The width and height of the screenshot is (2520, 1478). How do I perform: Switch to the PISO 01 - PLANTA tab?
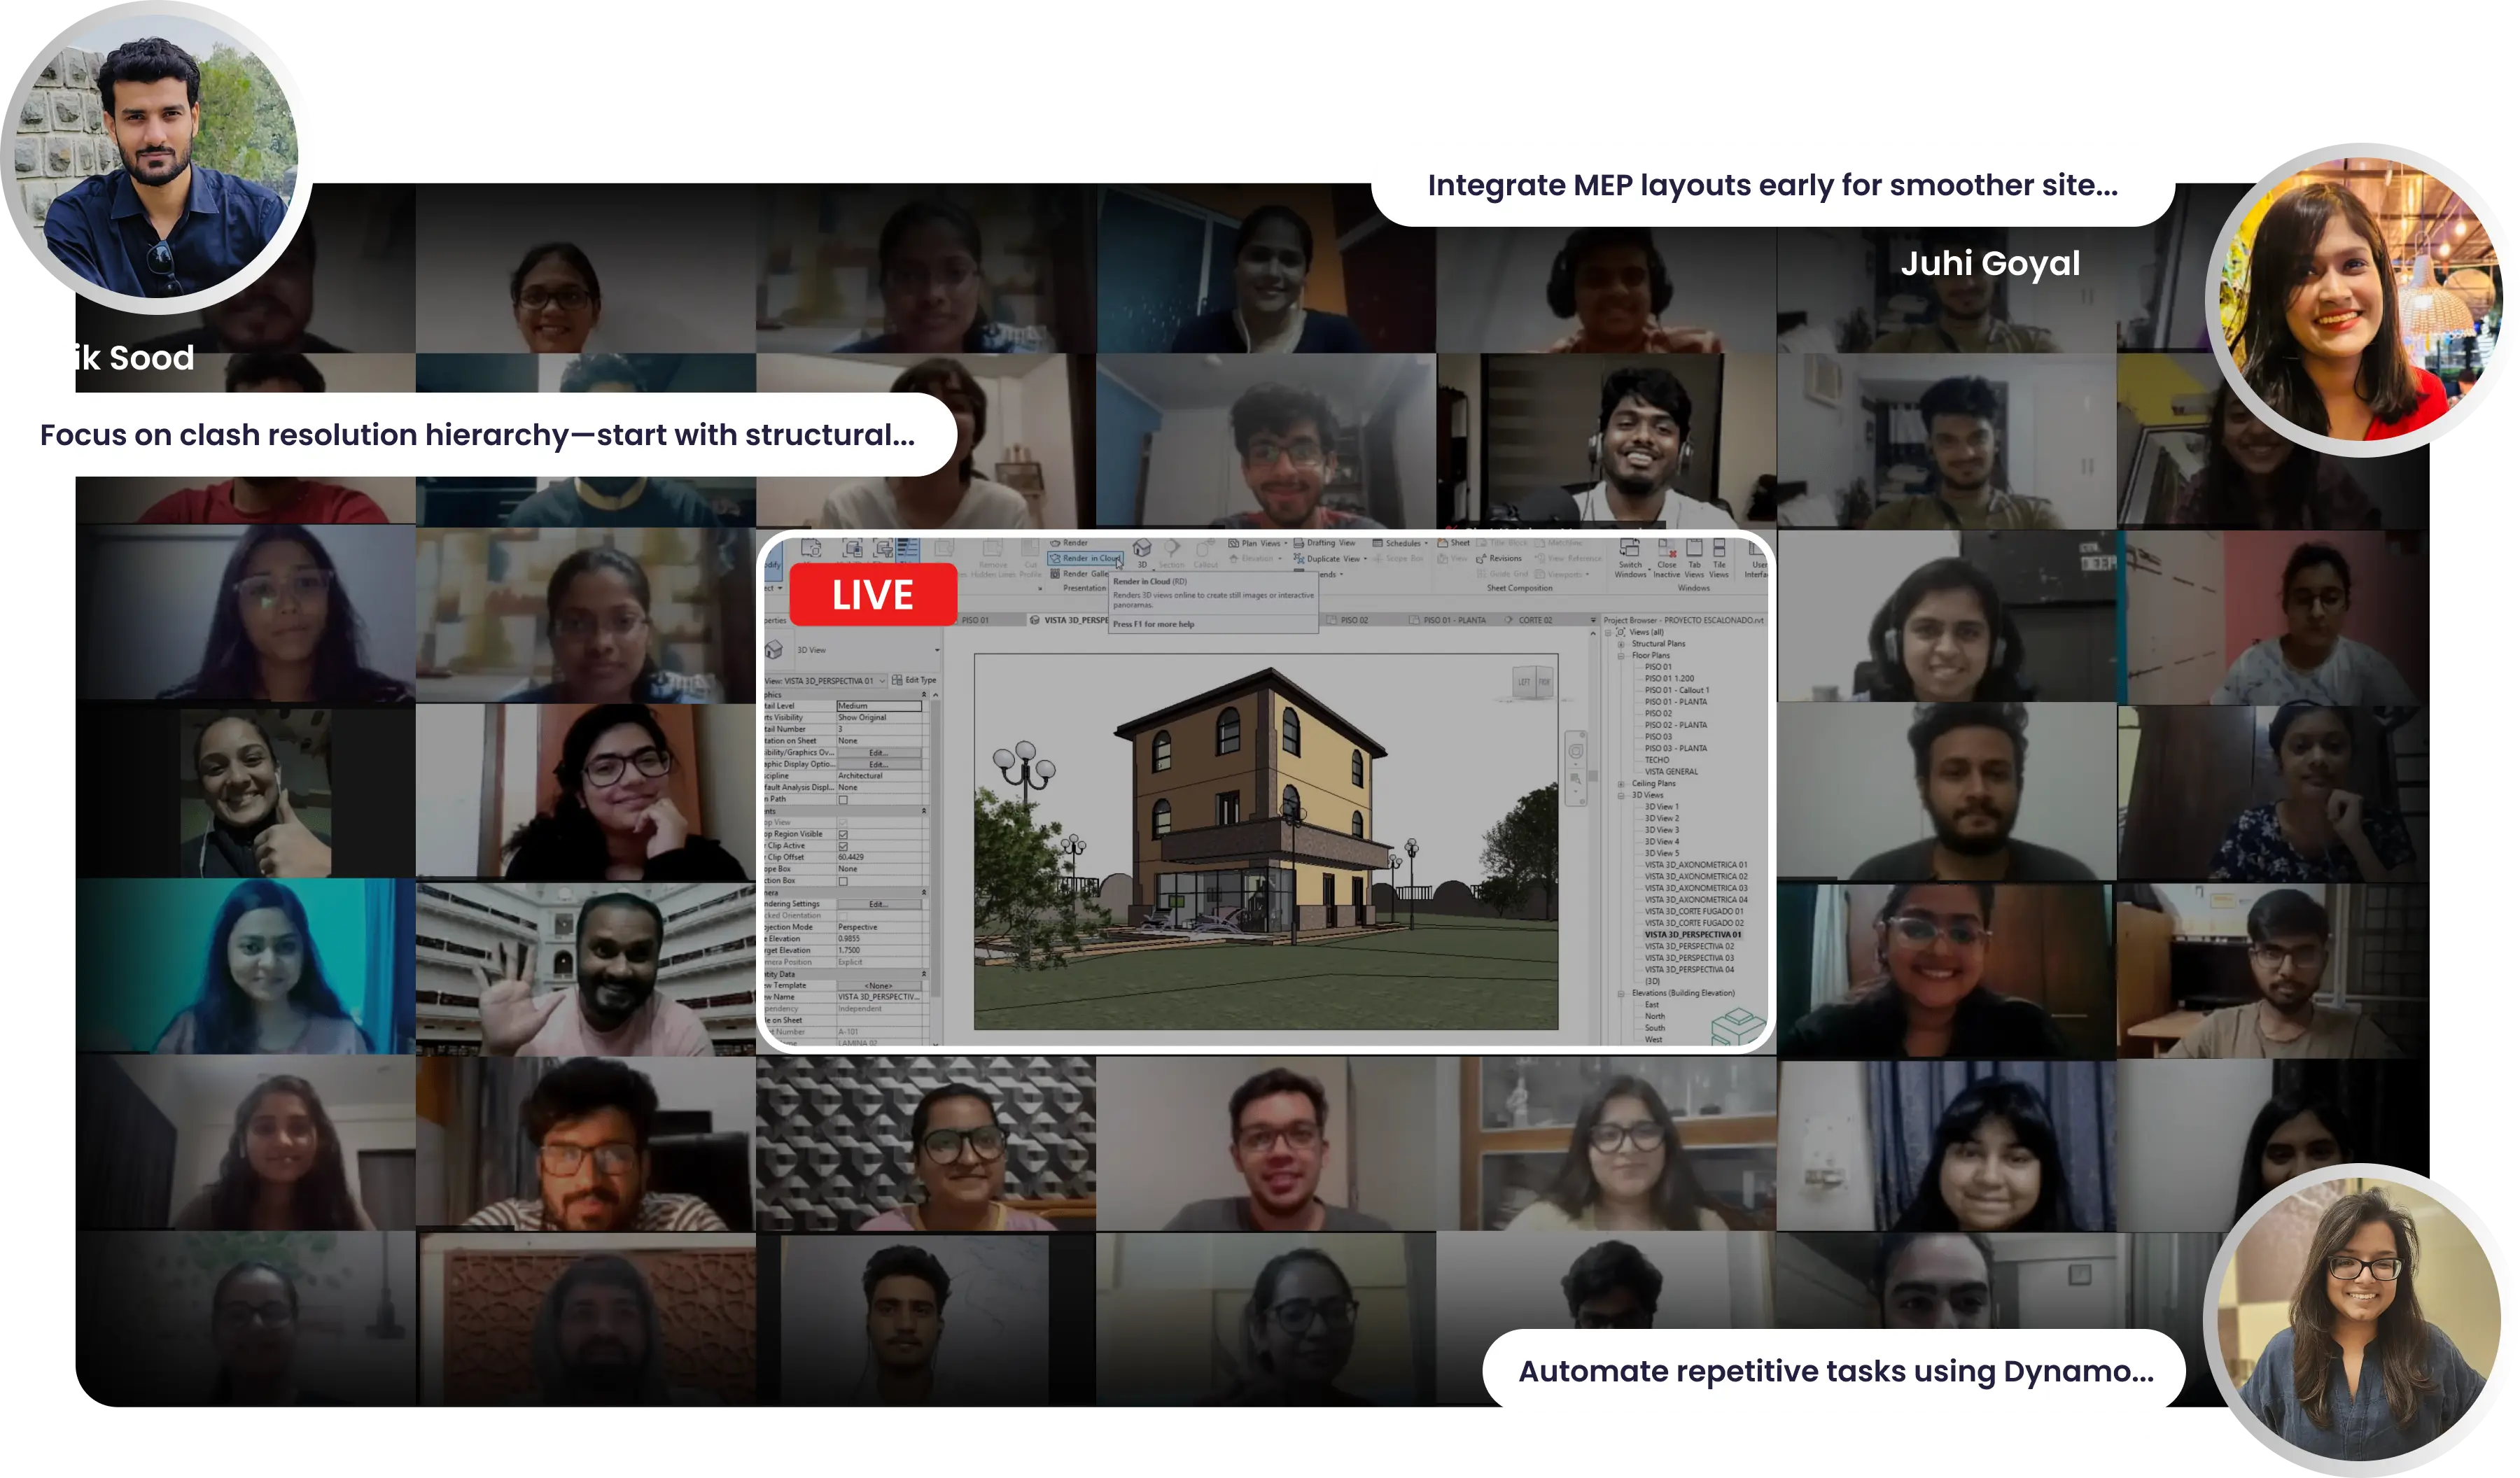tap(1449, 620)
